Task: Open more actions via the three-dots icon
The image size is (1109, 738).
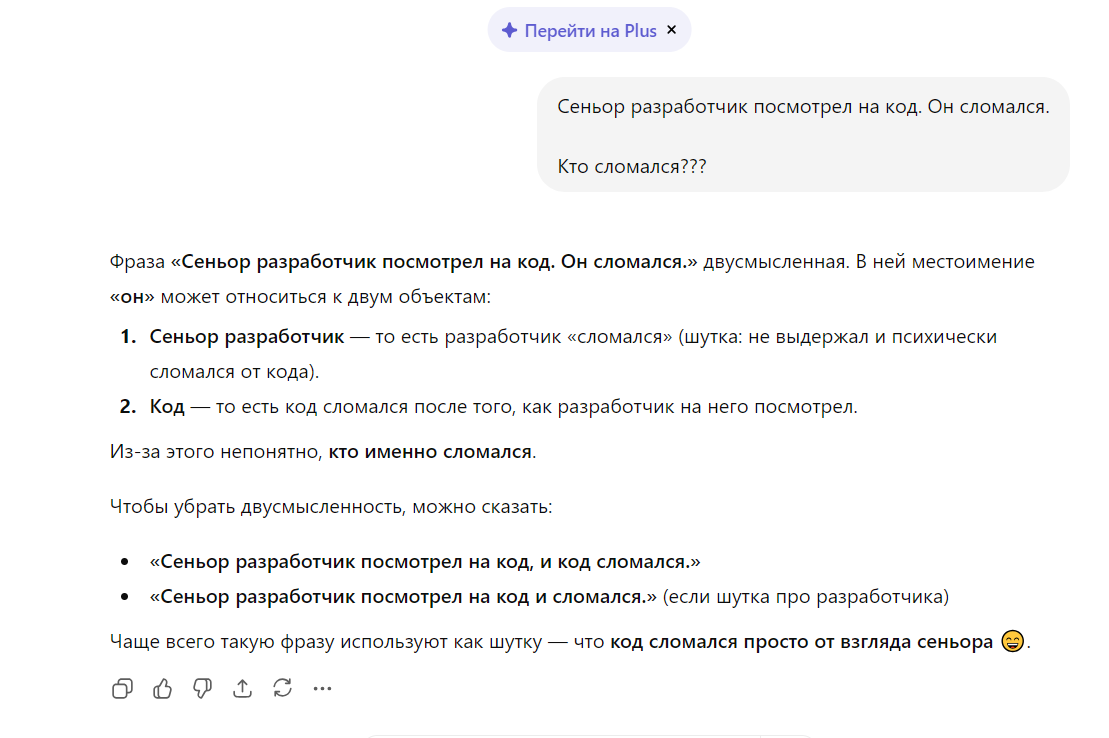Action: click(x=322, y=688)
